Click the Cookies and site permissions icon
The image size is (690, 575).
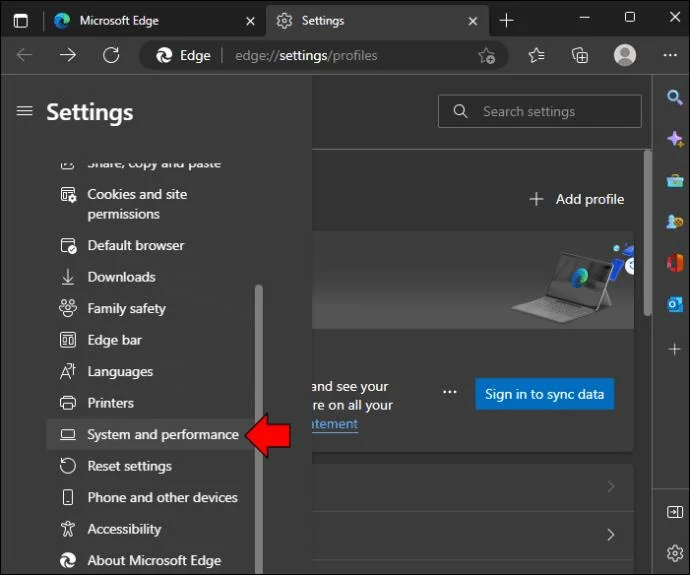click(68, 194)
